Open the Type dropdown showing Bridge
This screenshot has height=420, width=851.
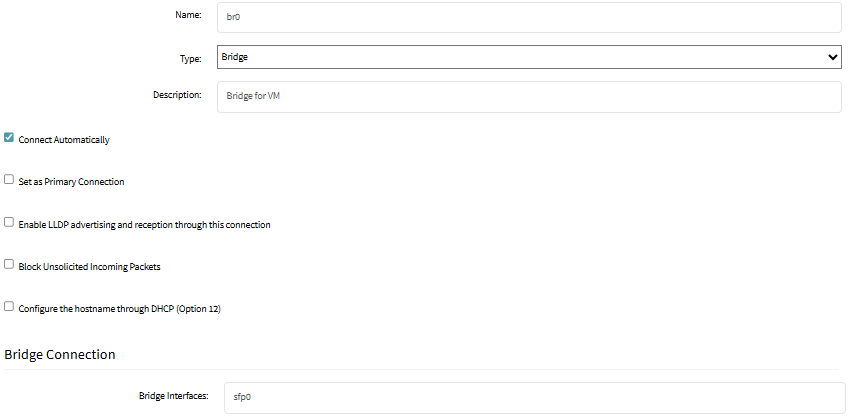[529, 57]
